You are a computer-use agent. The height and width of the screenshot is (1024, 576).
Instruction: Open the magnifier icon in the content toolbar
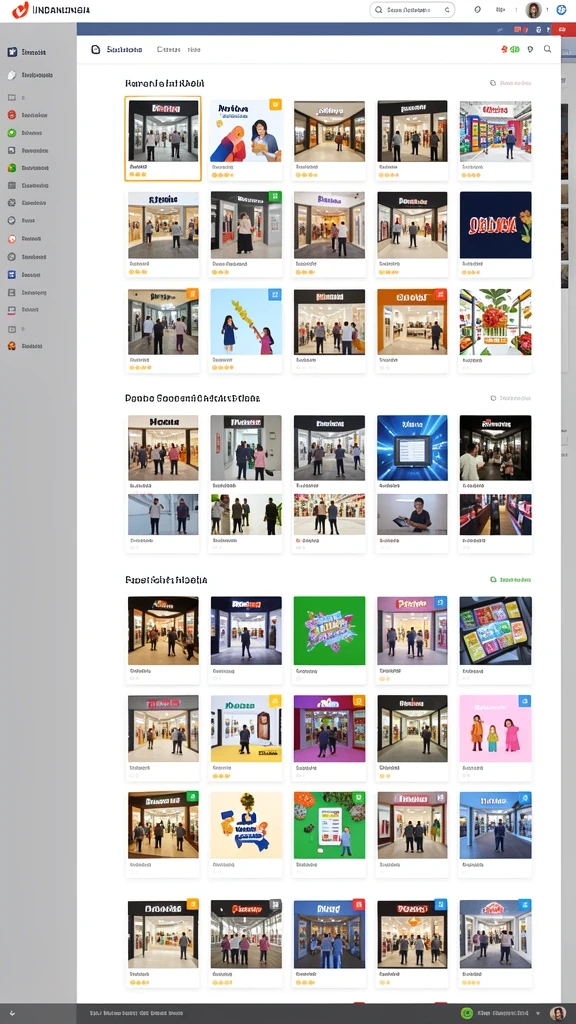click(x=547, y=49)
